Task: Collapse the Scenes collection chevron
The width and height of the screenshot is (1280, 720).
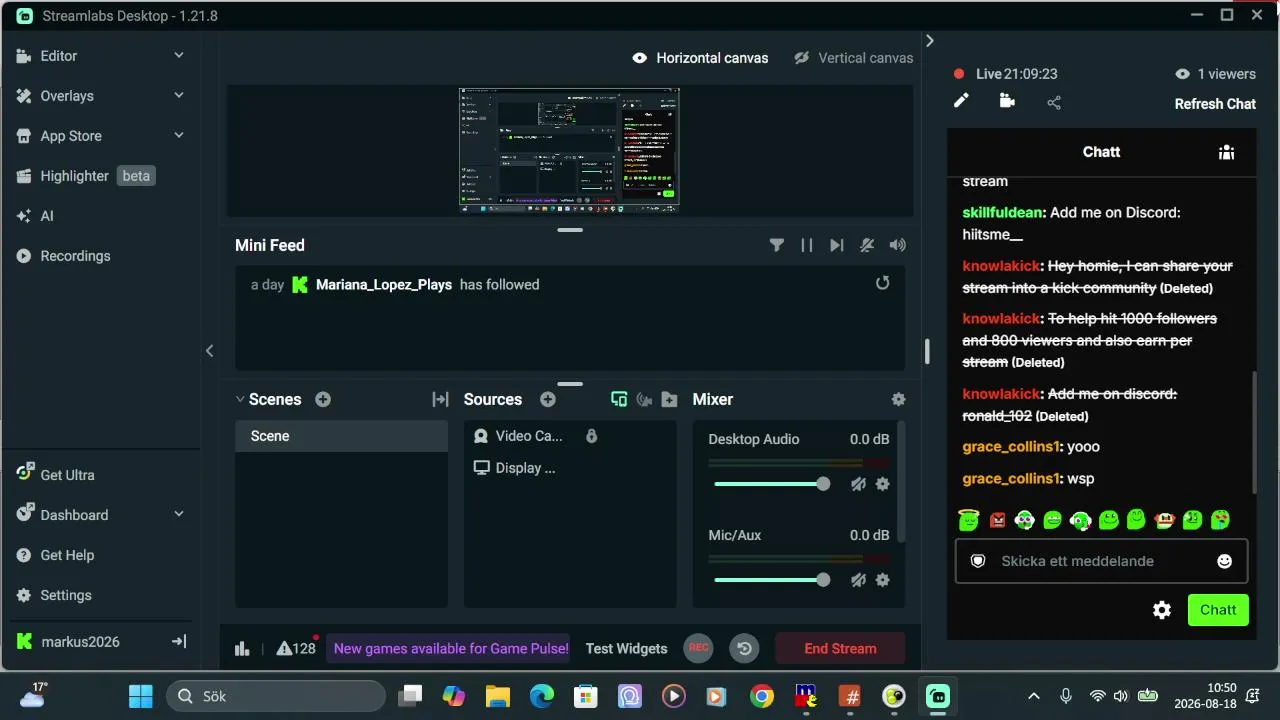Action: pos(240,399)
